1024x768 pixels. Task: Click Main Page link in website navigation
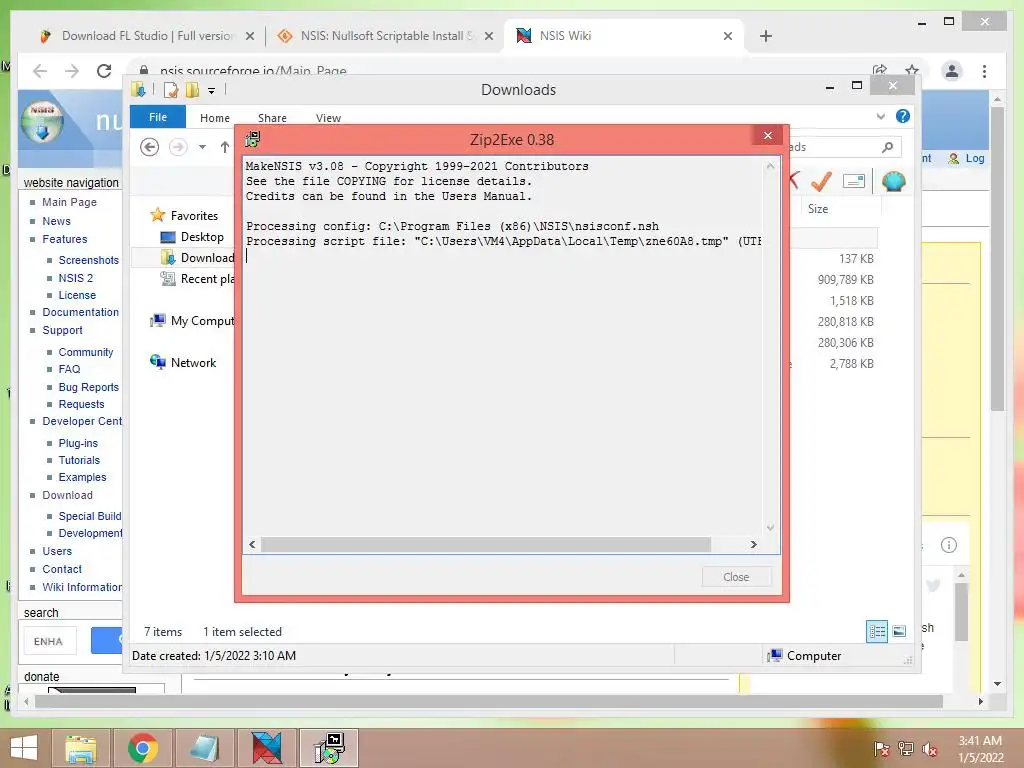[x=69, y=202]
